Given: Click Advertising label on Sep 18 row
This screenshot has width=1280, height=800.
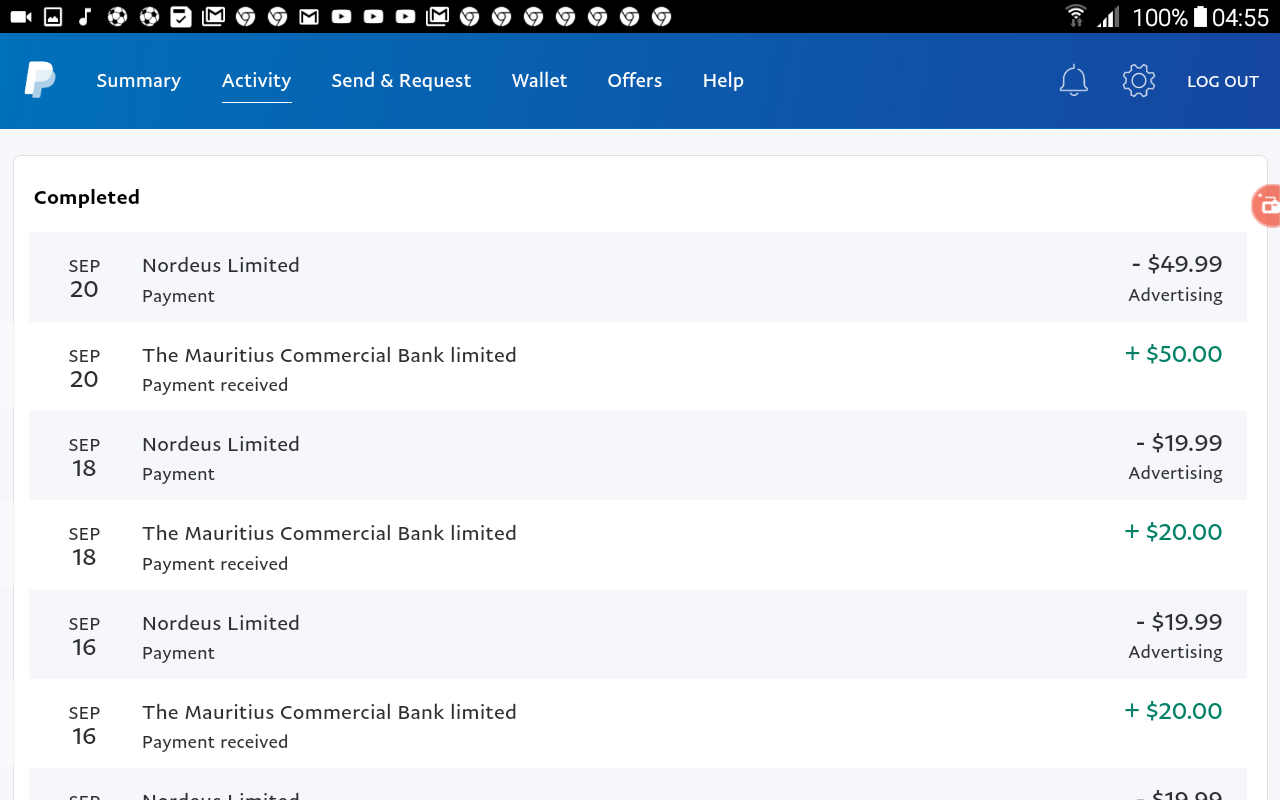Looking at the screenshot, I should [1175, 473].
